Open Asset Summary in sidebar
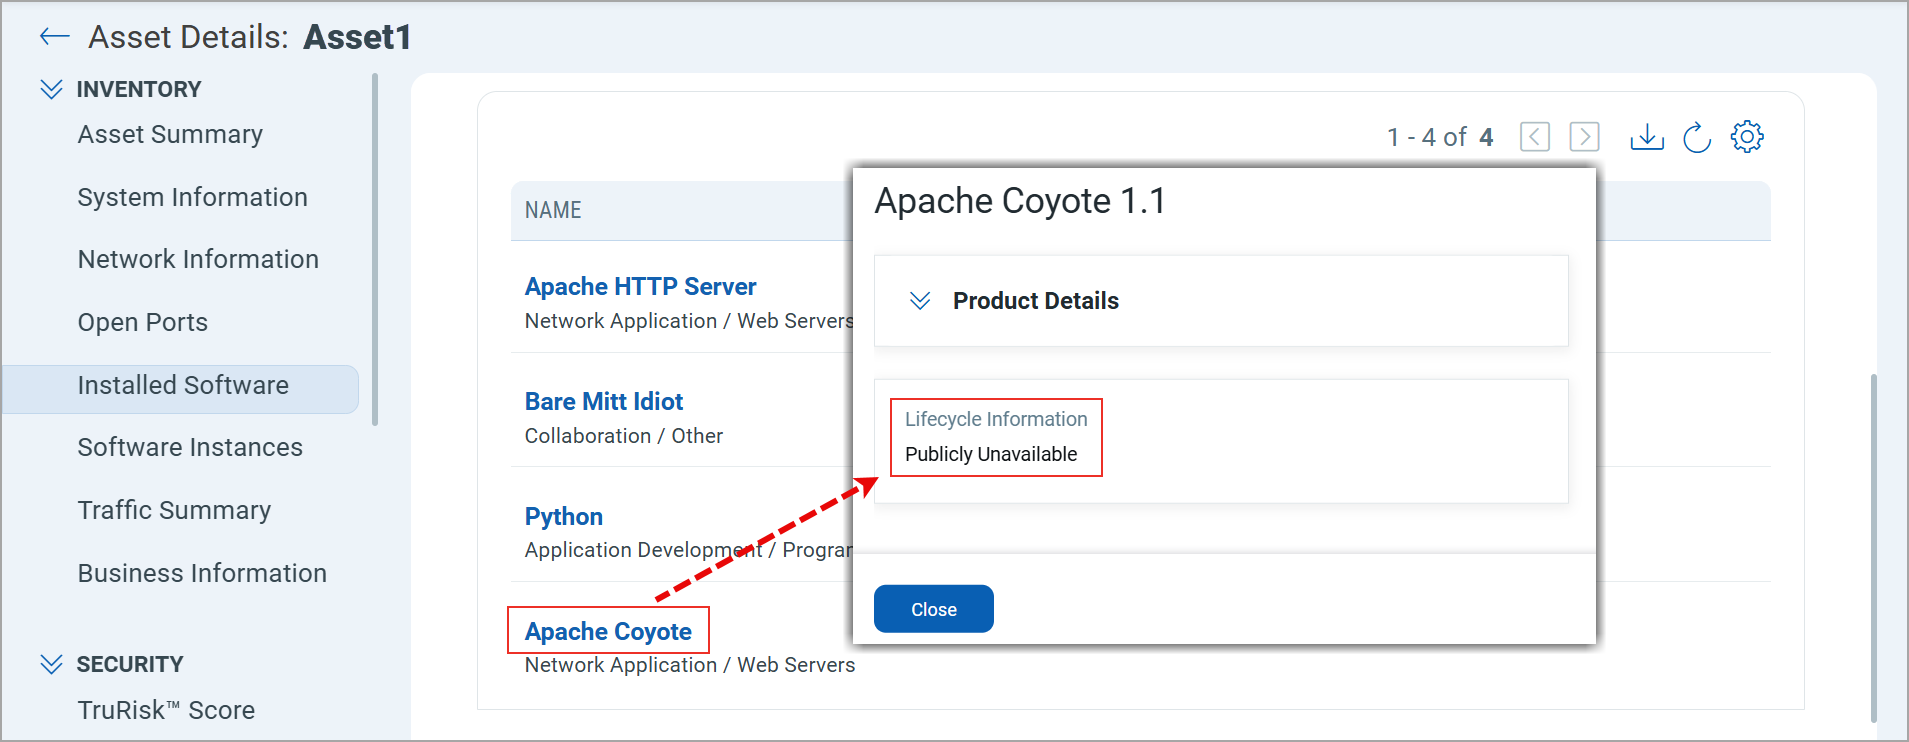The width and height of the screenshot is (1909, 742). click(x=170, y=134)
